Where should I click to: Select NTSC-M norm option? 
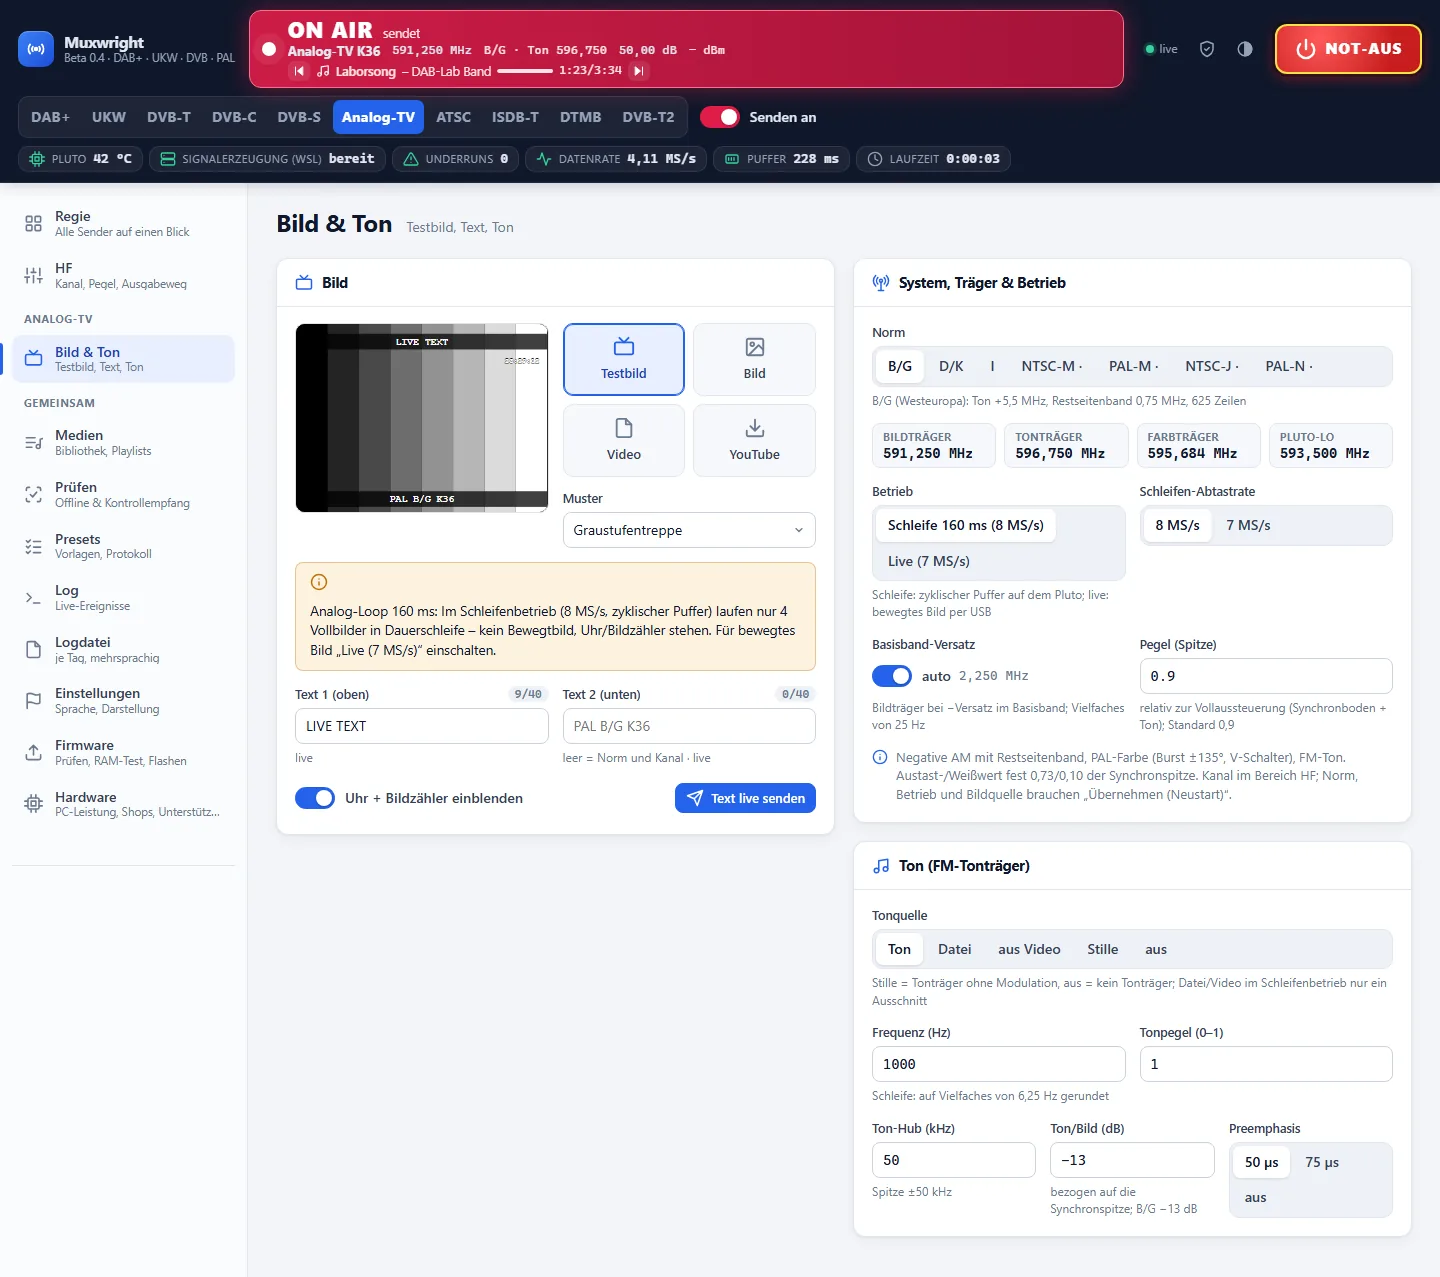tap(1052, 366)
